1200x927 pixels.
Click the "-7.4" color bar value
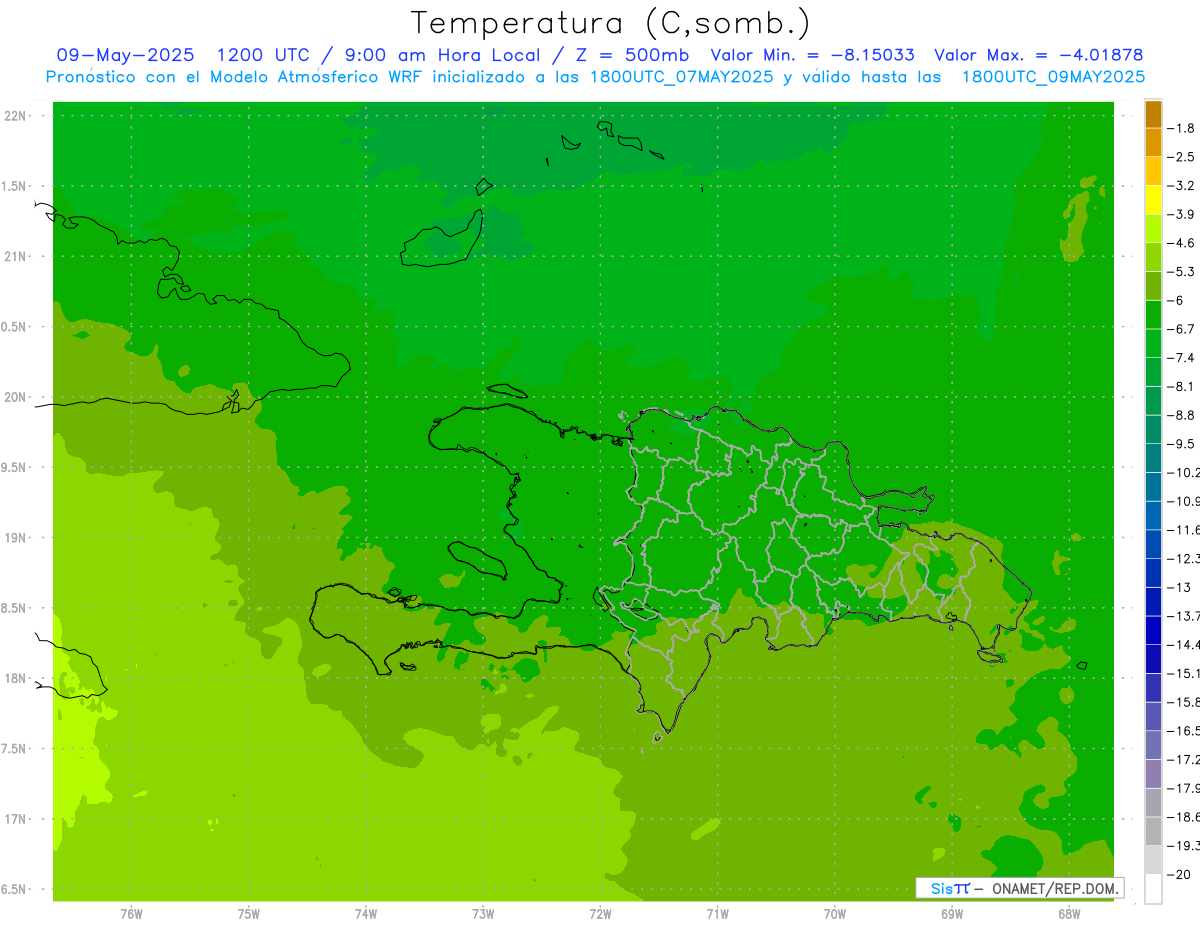(1182, 358)
